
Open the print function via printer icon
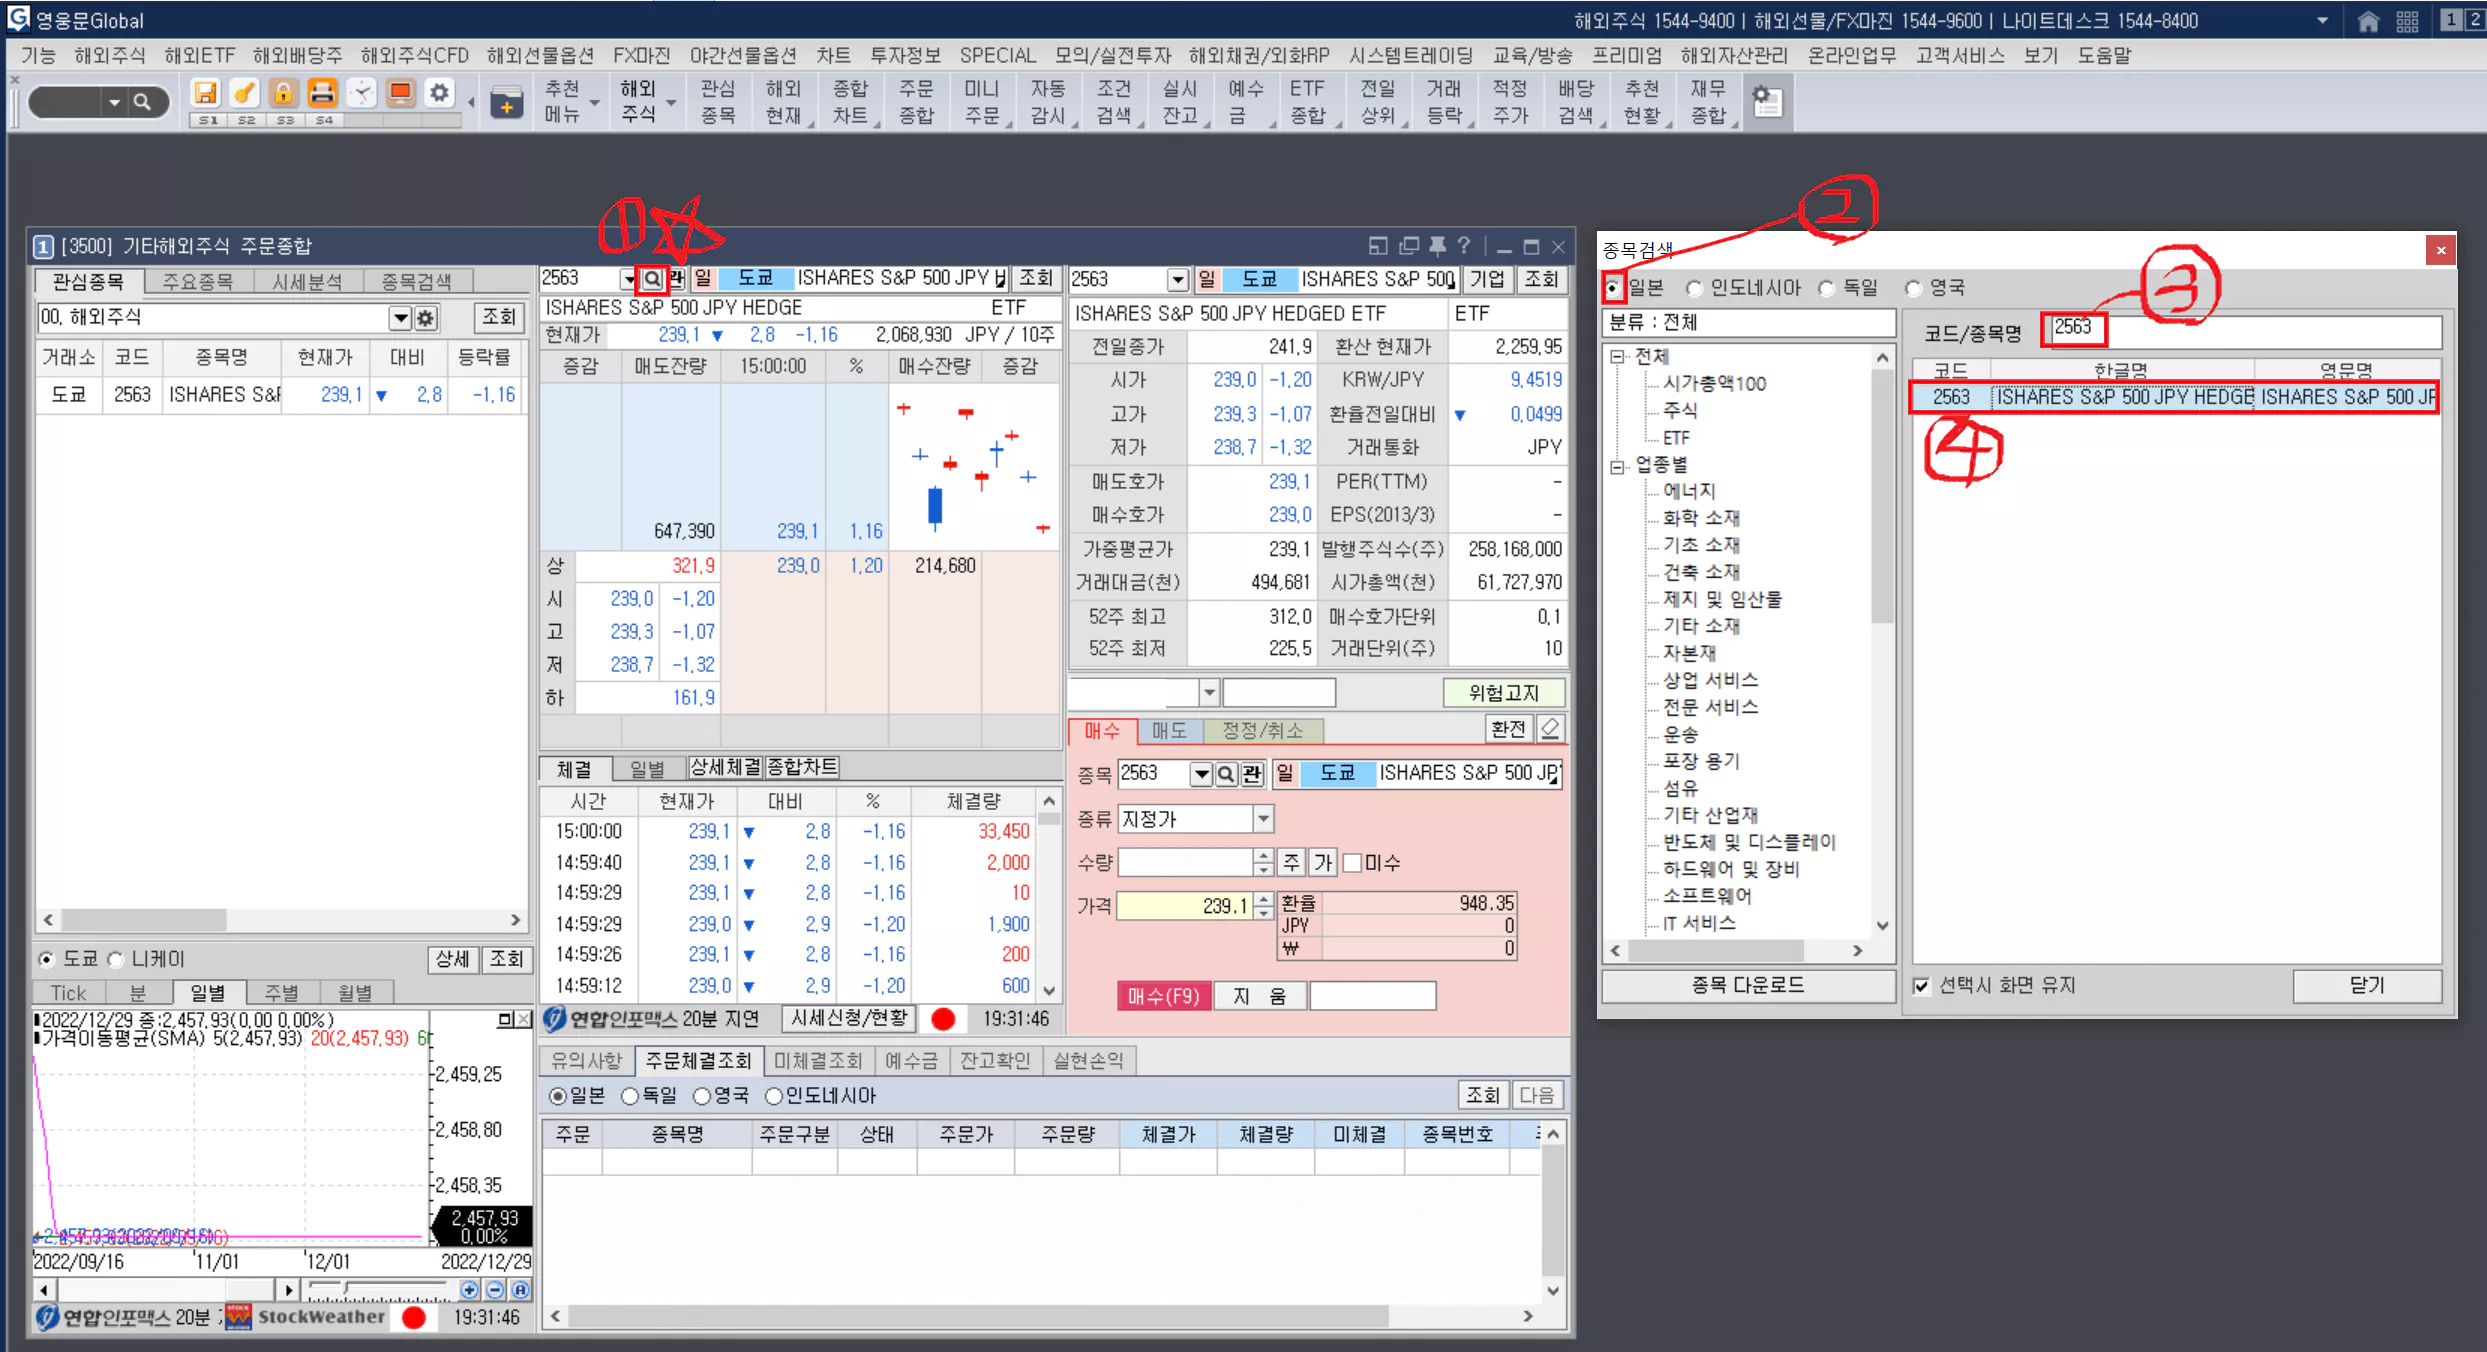point(322,92)
